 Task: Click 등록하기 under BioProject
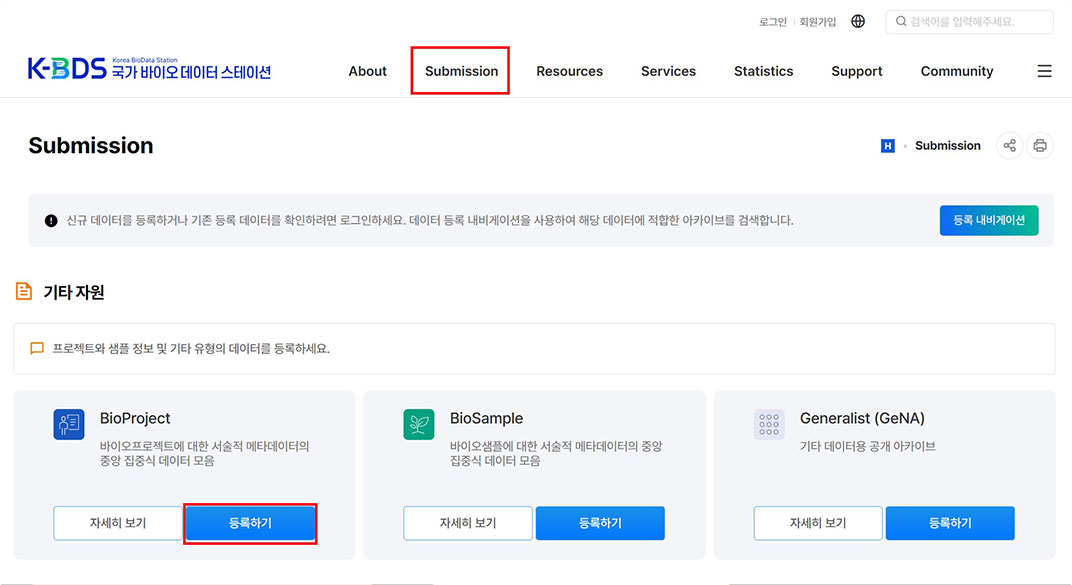(x=250, y=522)
